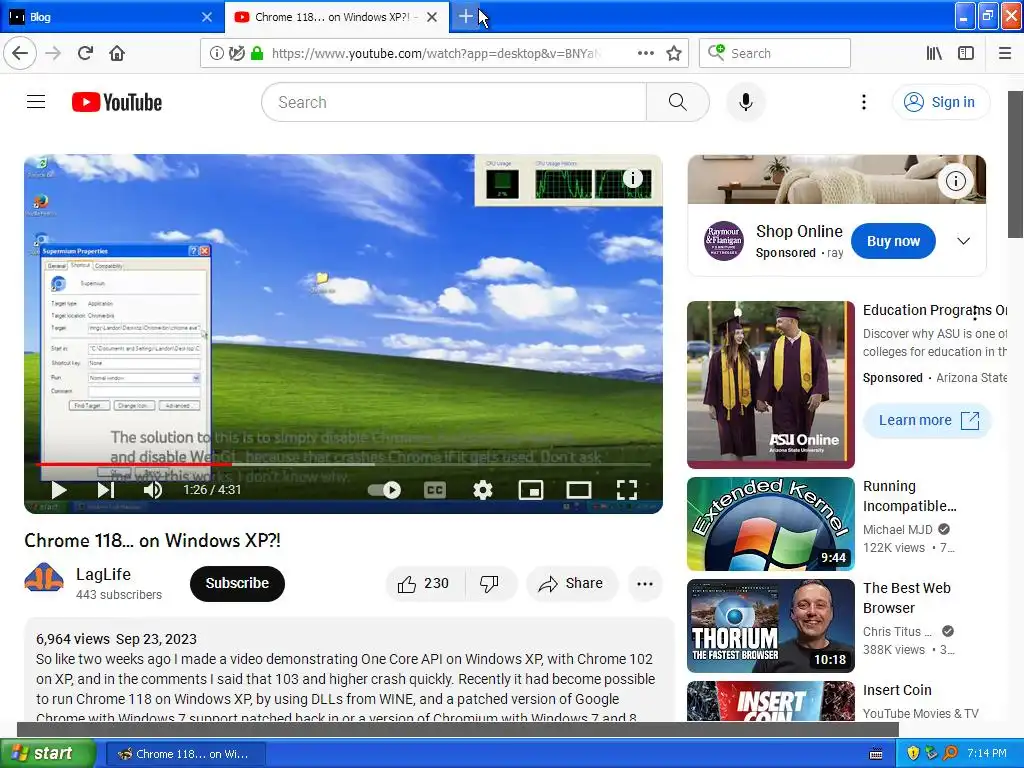Screen dimensions: 1024x768
Task: Open LagLife channel name link
Action: point(103,574)
